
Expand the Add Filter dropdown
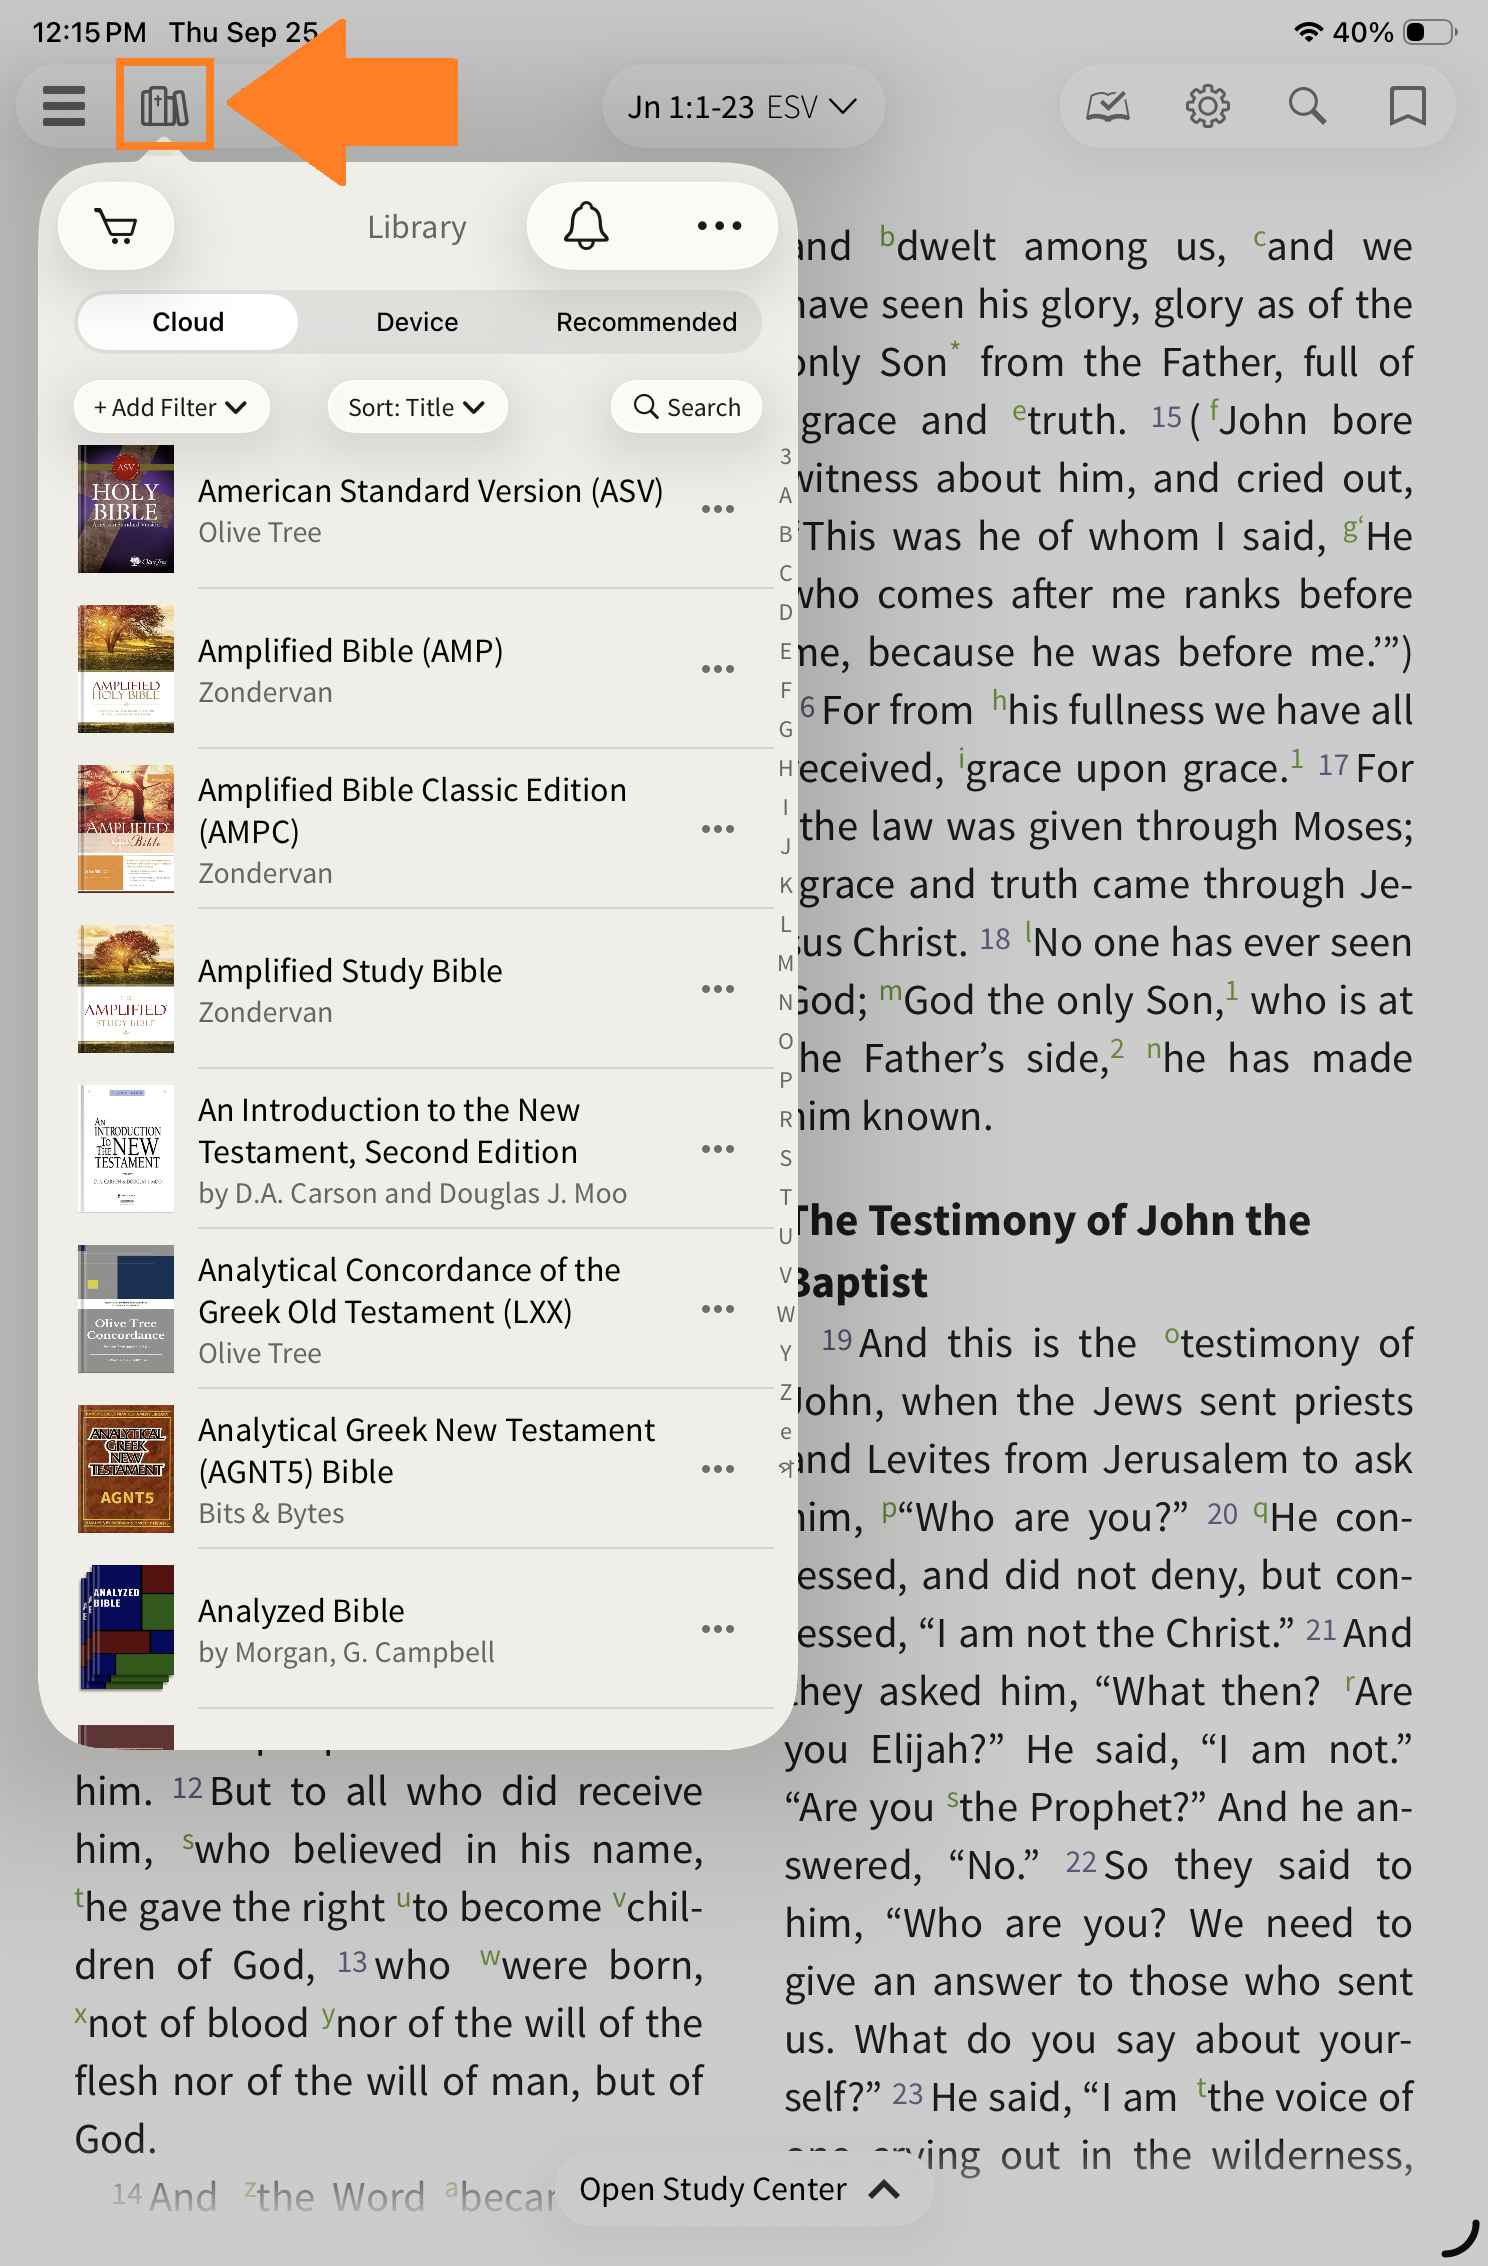171,408
